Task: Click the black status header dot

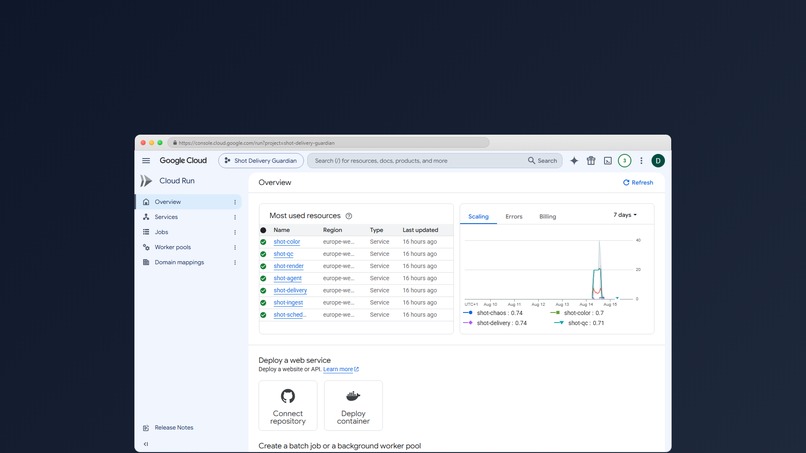Action: (263, 230)
